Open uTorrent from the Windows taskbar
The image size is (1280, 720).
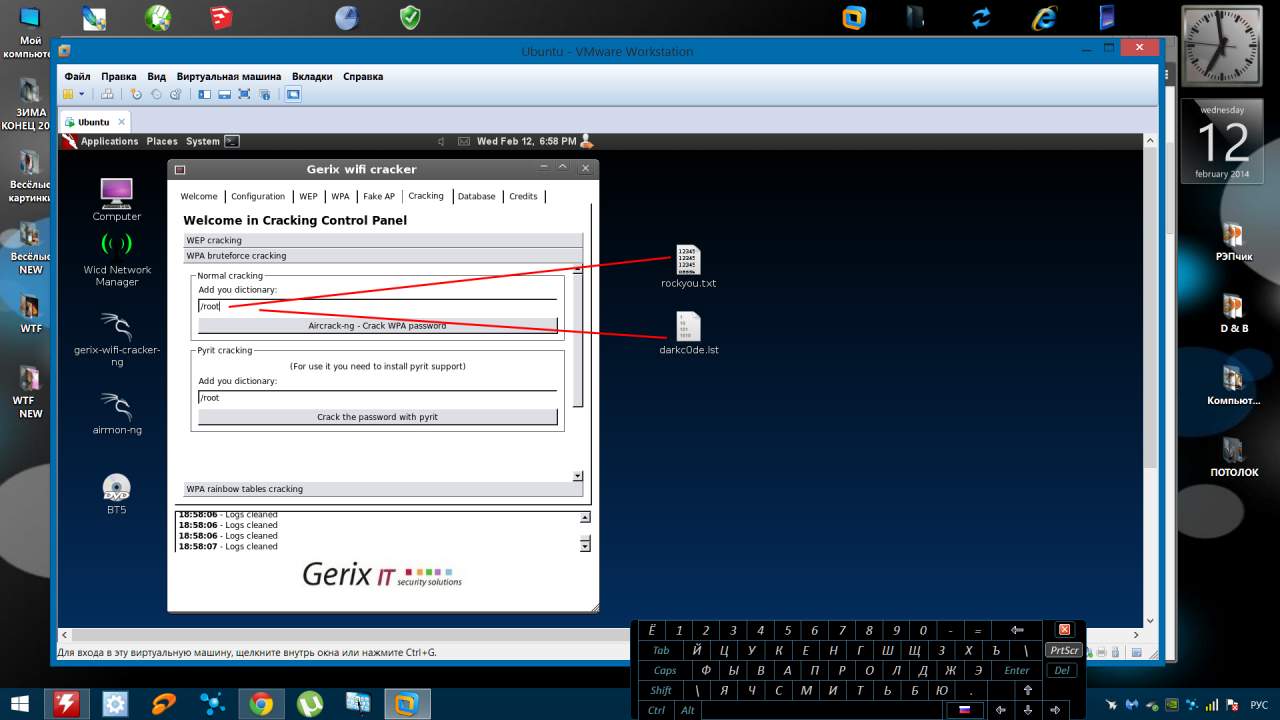pyautogui.click(x=310, y=704)
